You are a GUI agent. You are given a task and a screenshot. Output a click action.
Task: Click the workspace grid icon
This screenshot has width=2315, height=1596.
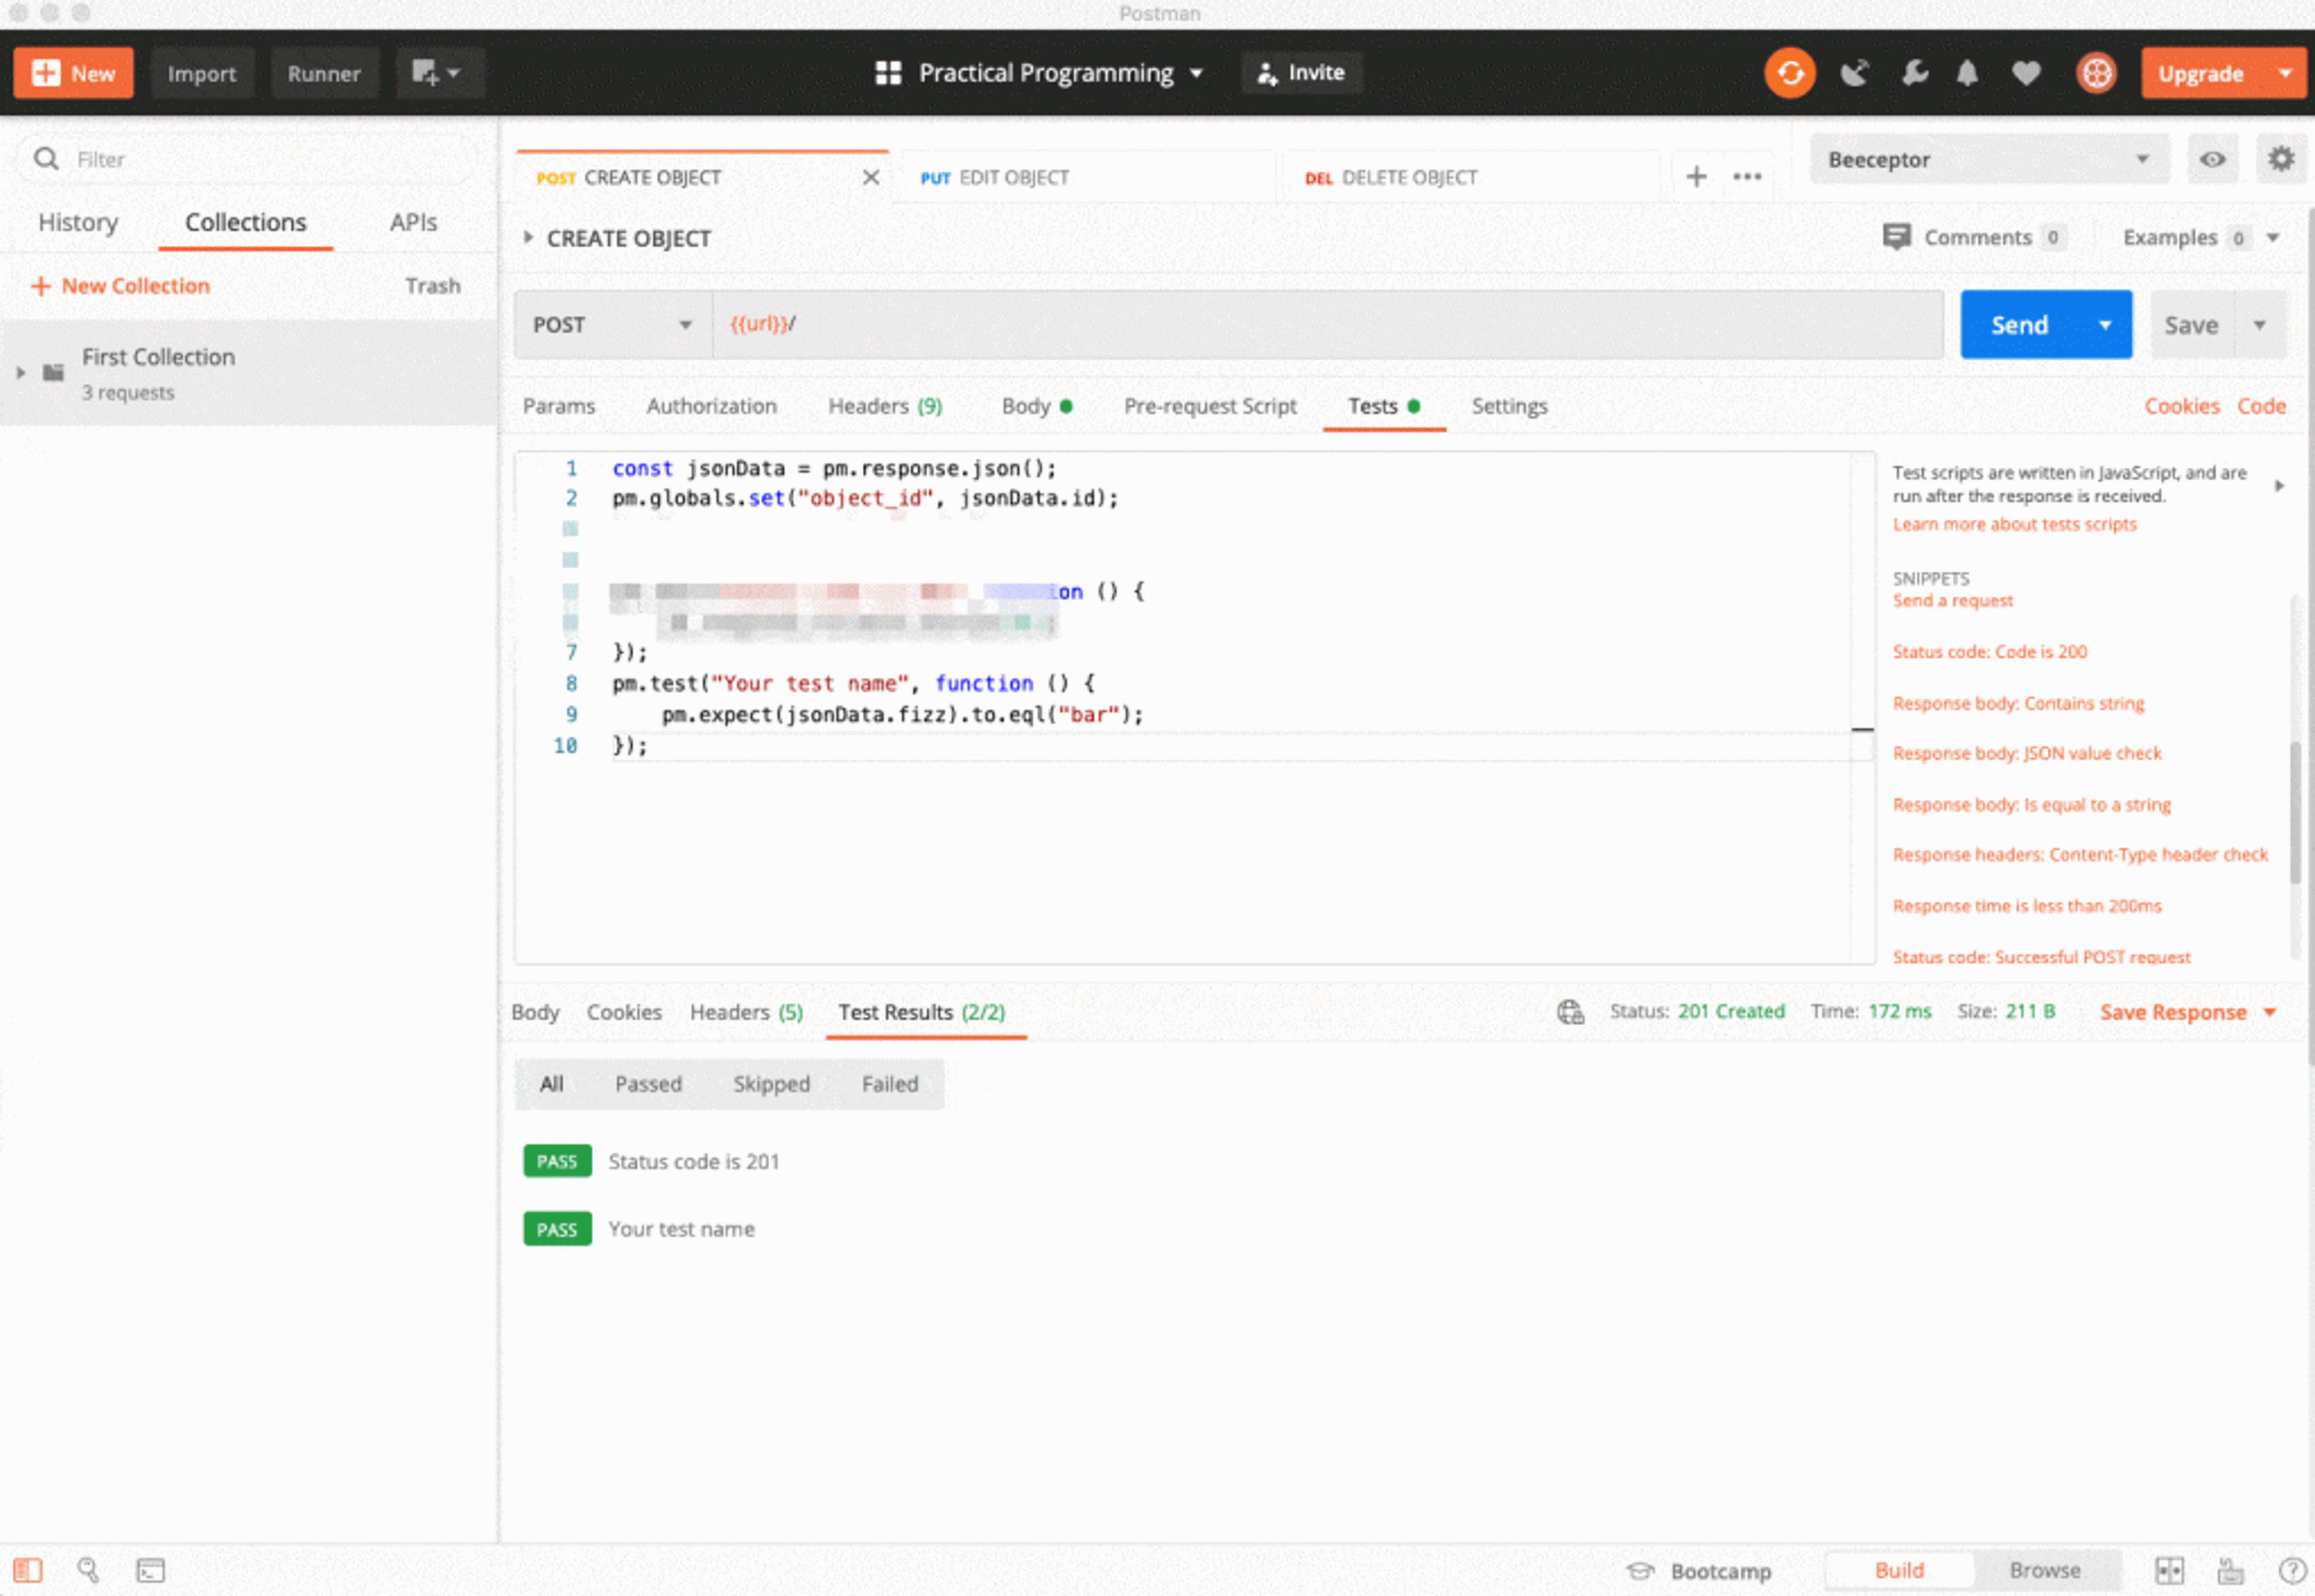[x=888, y=73]
